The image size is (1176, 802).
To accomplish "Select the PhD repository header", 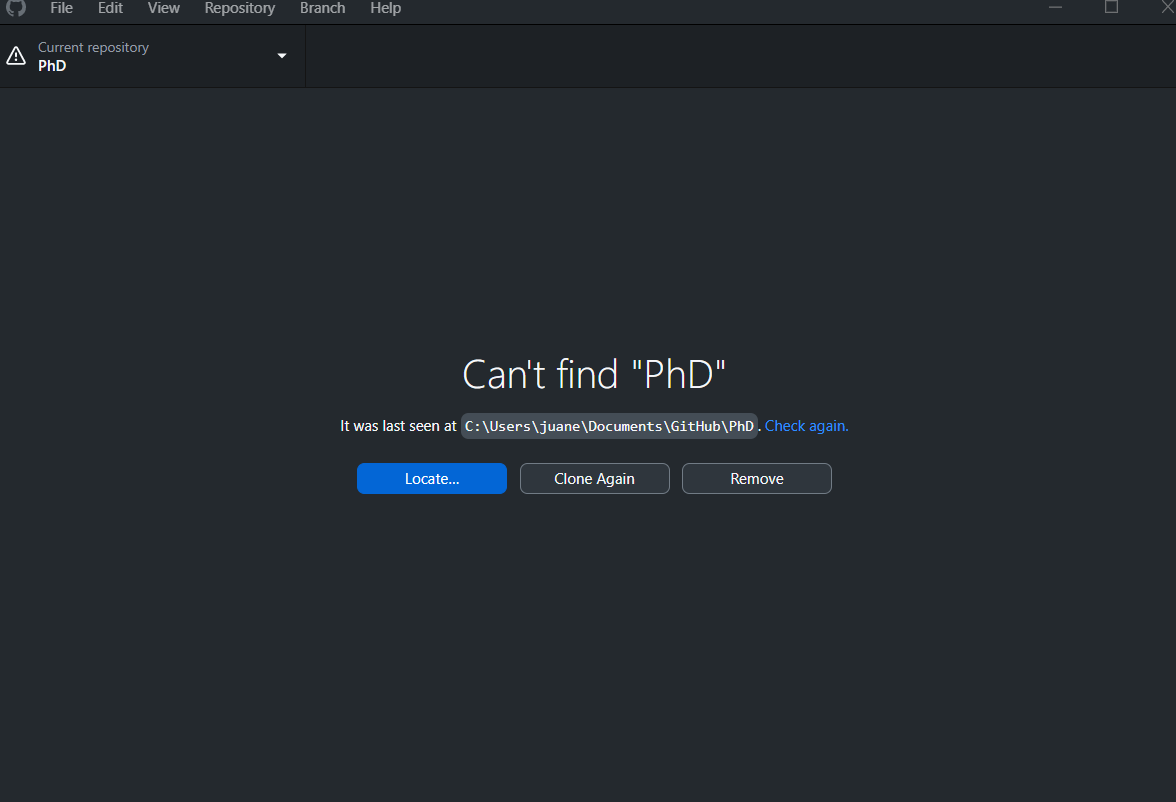I will tap(52, 66).
